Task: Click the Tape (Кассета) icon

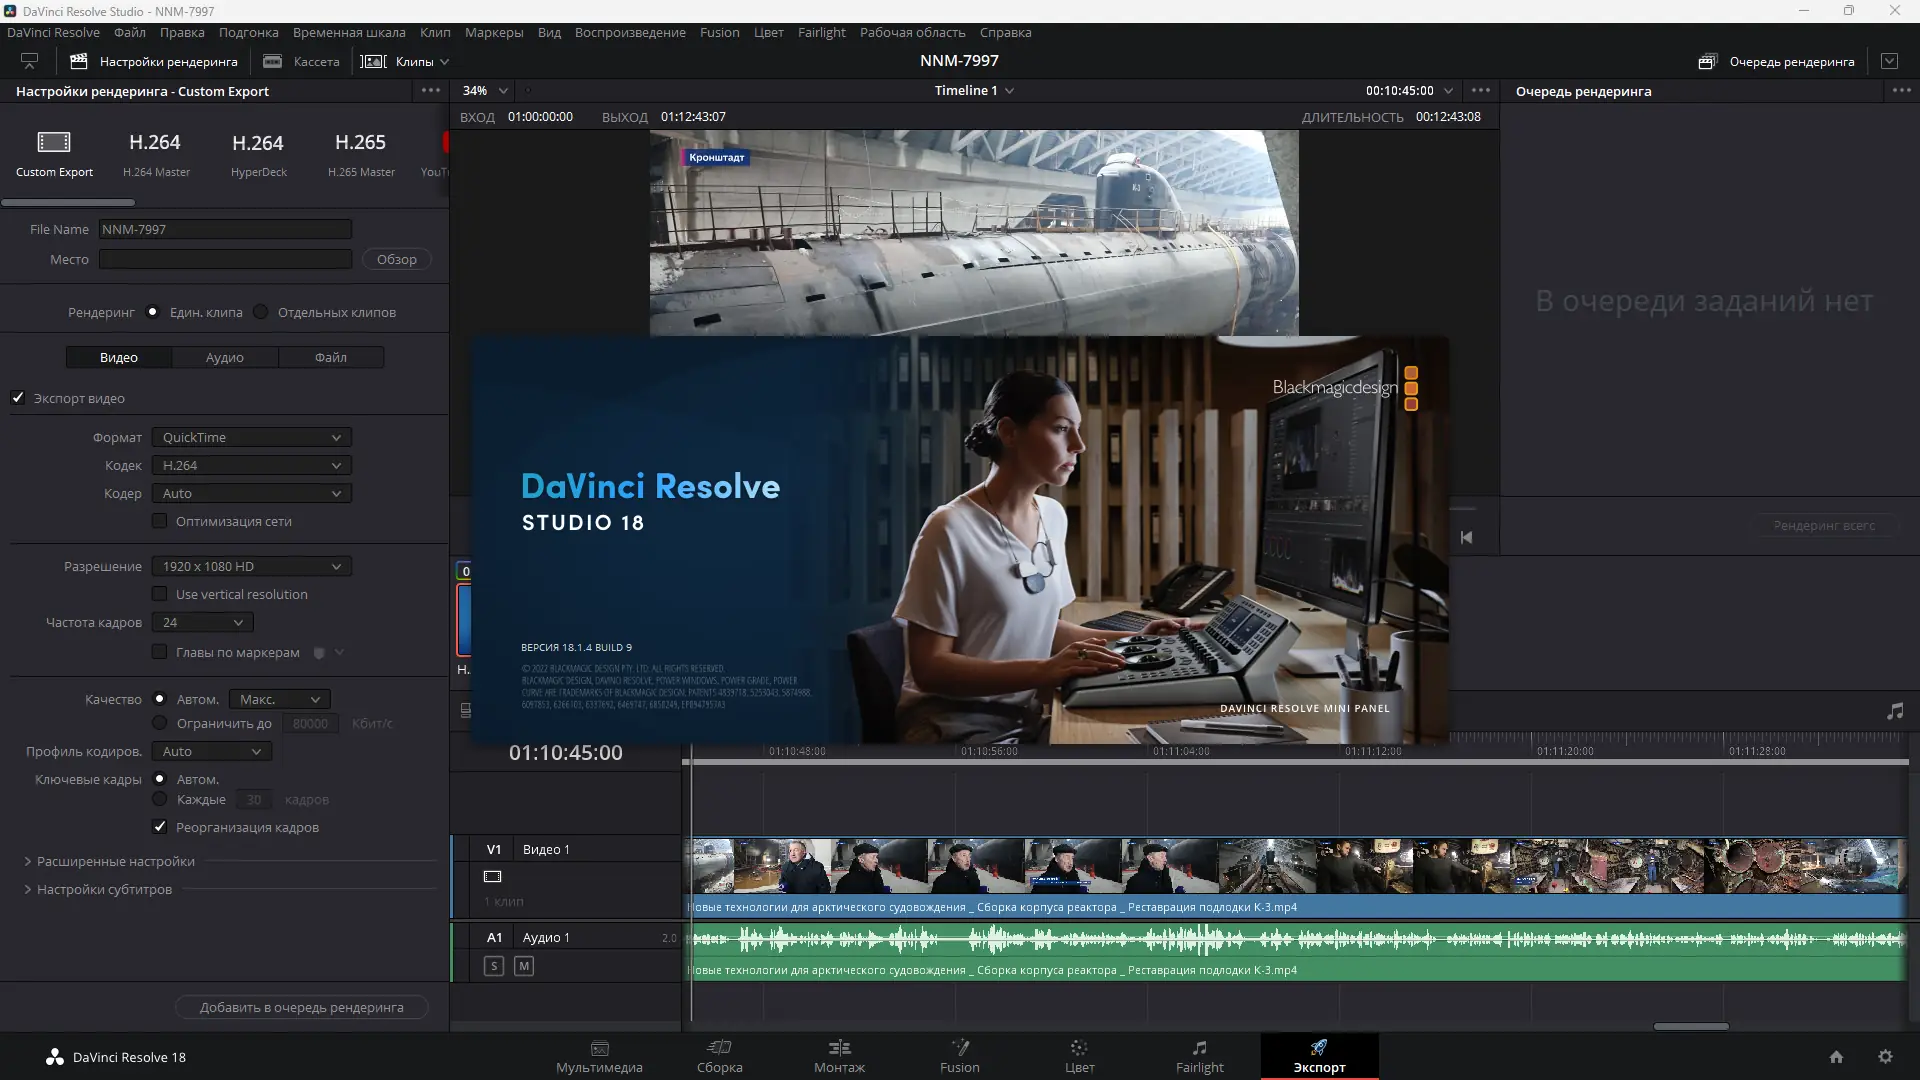Action: click(272, 62)
